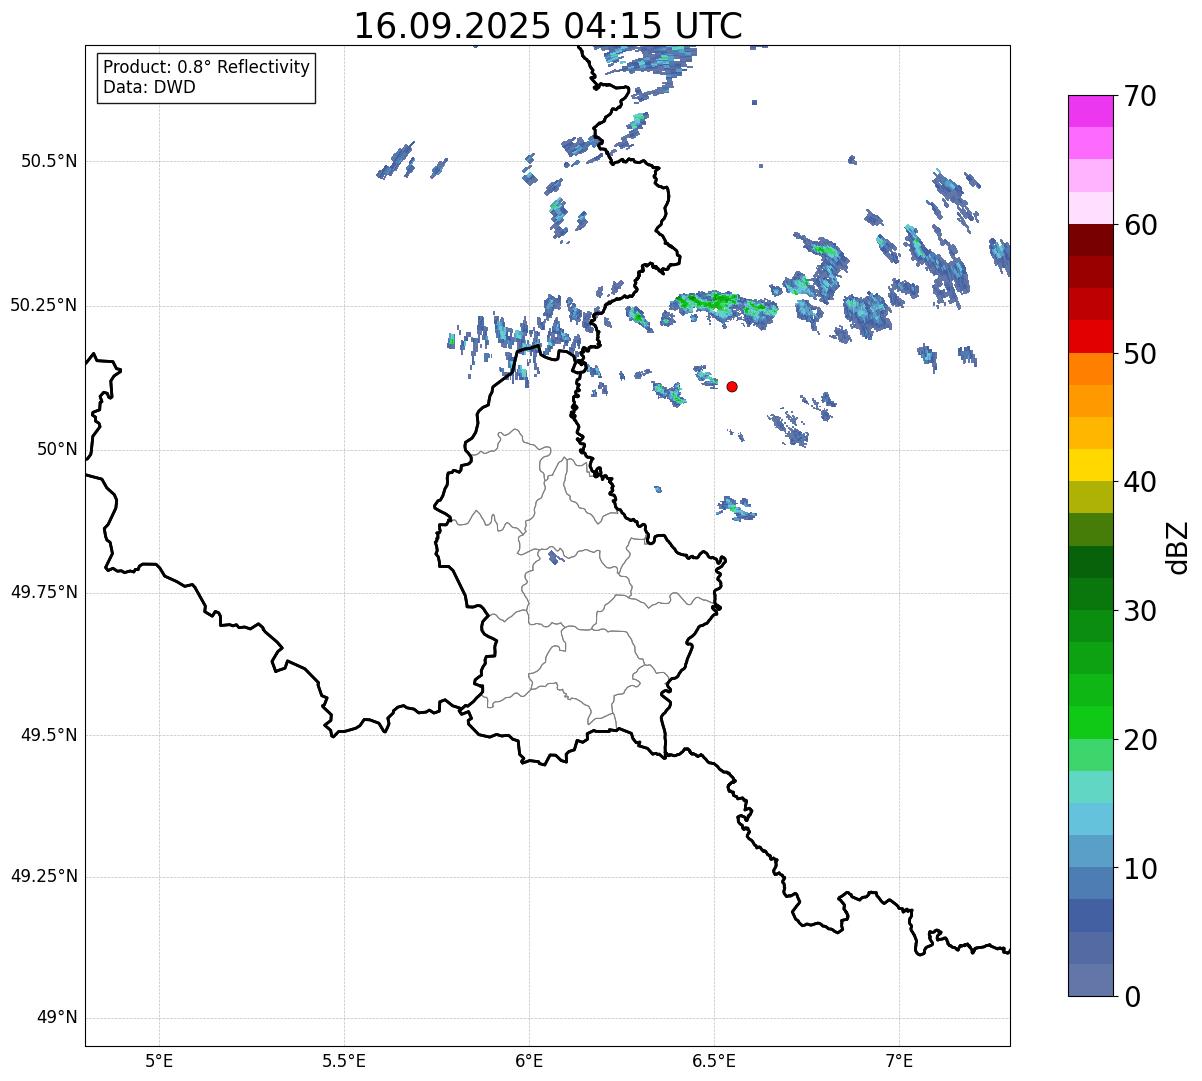The width and height of the screenshot is (1202, 1081).
Task: Click the 49°N latitude label
Action: (x=57, y=1018)
